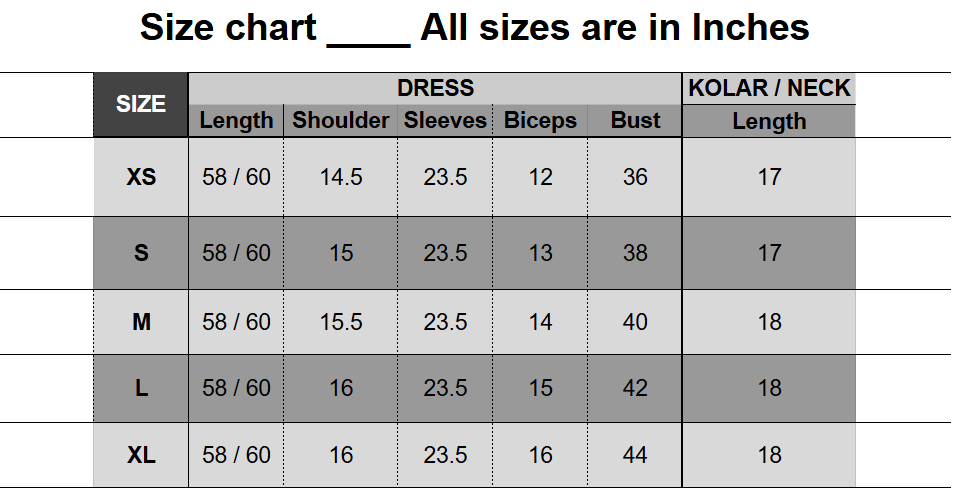Viewport: 957px width, 489px height.
Task: Select the Biceps column header
Action: 540,121
